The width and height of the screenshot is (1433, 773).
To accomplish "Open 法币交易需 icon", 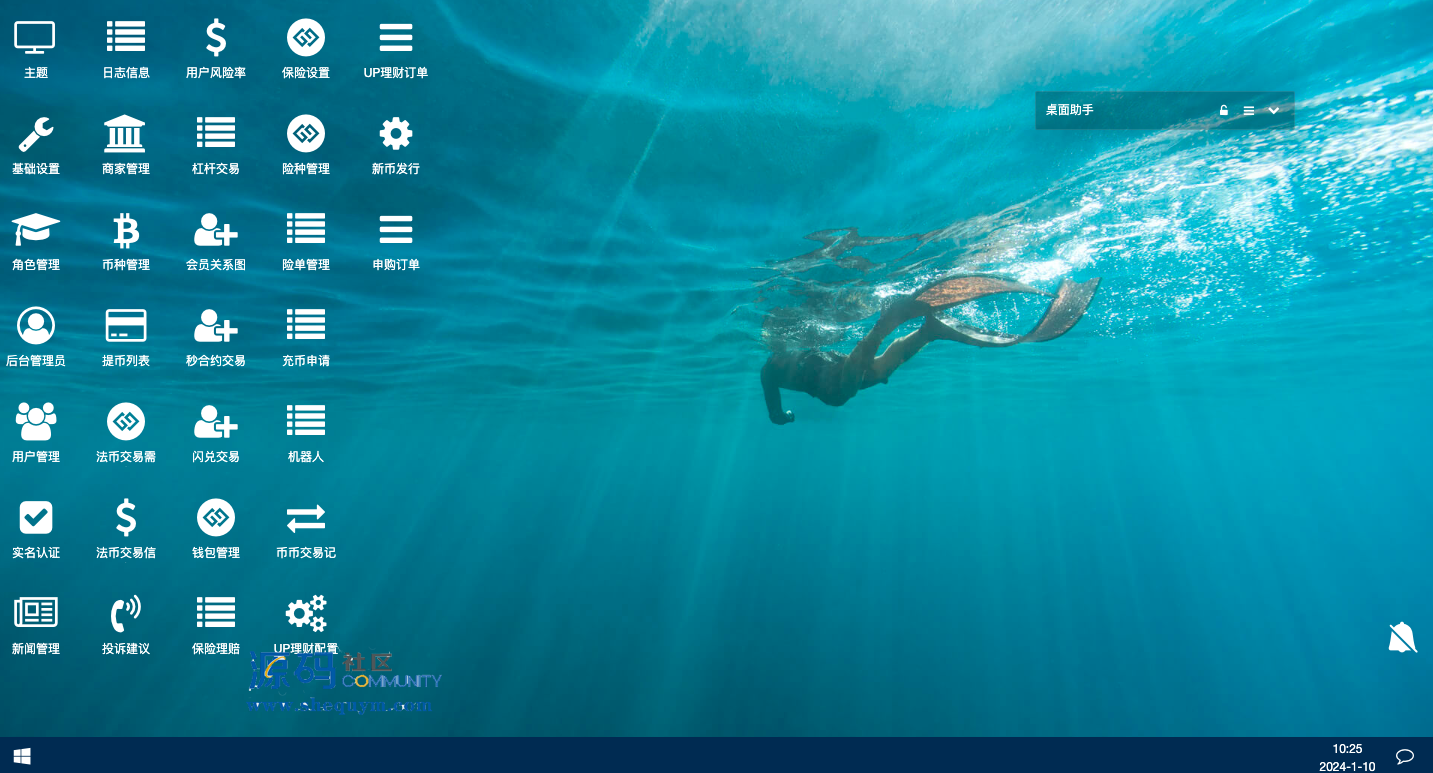I will pyautogui.click(x=126, y=422).
